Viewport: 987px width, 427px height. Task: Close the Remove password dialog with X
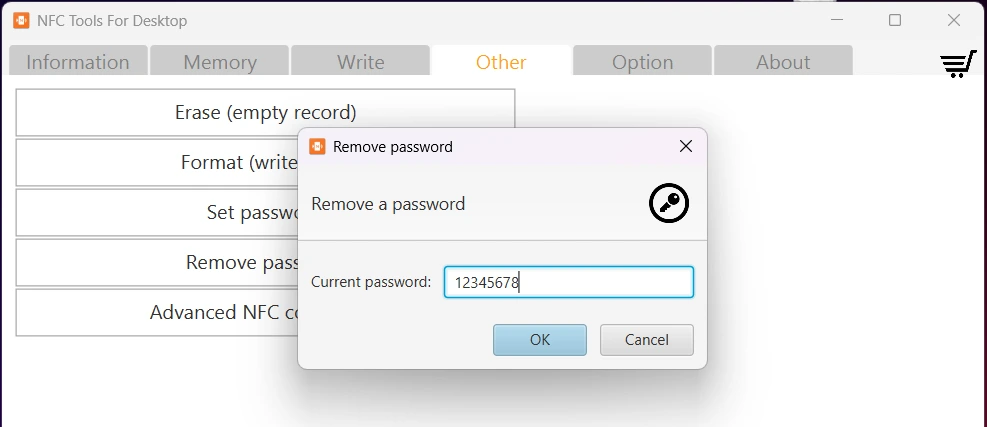pyautogui.click(x=685, y=146)
